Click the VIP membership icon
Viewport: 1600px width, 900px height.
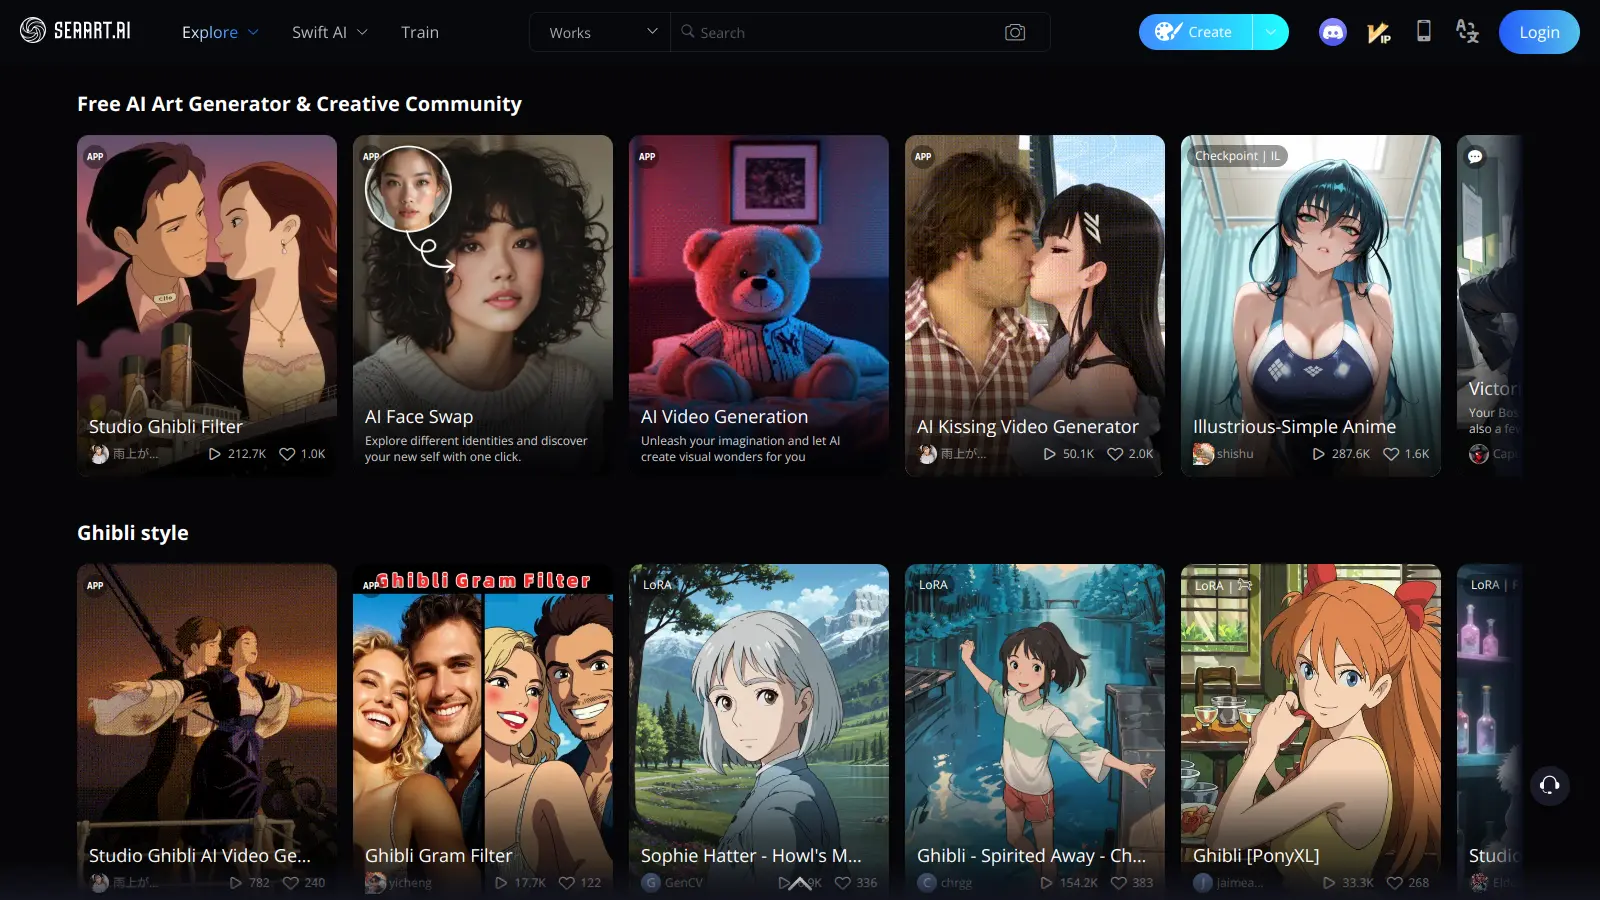click(x=1379, y=33)
